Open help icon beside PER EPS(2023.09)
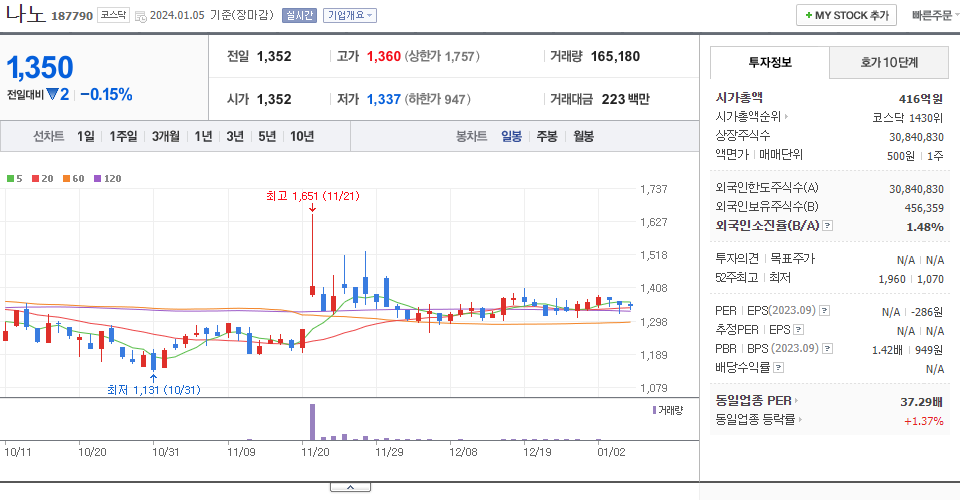This screenshot has width=960, height=500. tap(824, 311)
